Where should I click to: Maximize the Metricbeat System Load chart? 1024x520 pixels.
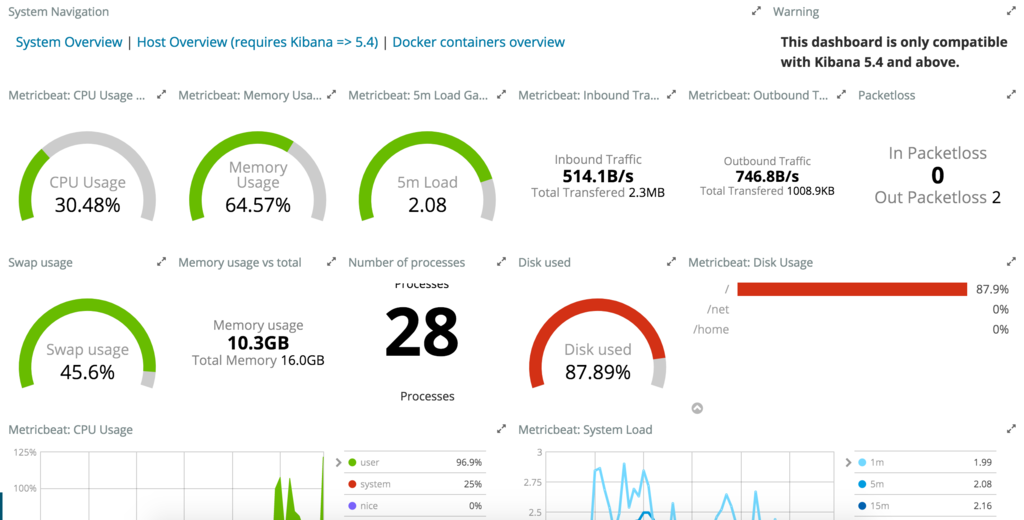(x=1011, y=429)
